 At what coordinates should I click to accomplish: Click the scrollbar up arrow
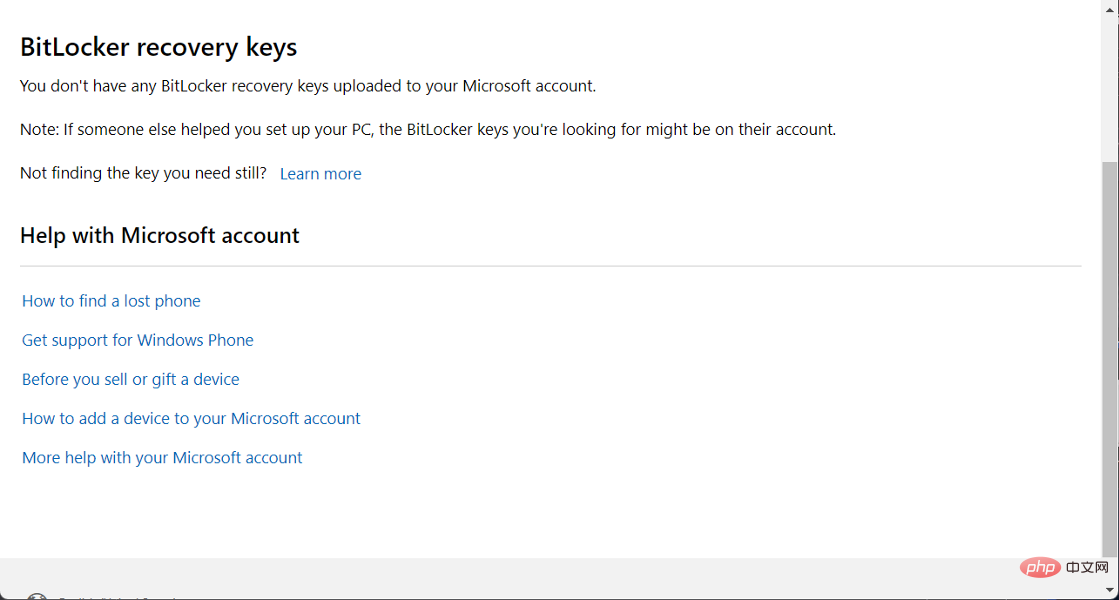pos(1110,10)
